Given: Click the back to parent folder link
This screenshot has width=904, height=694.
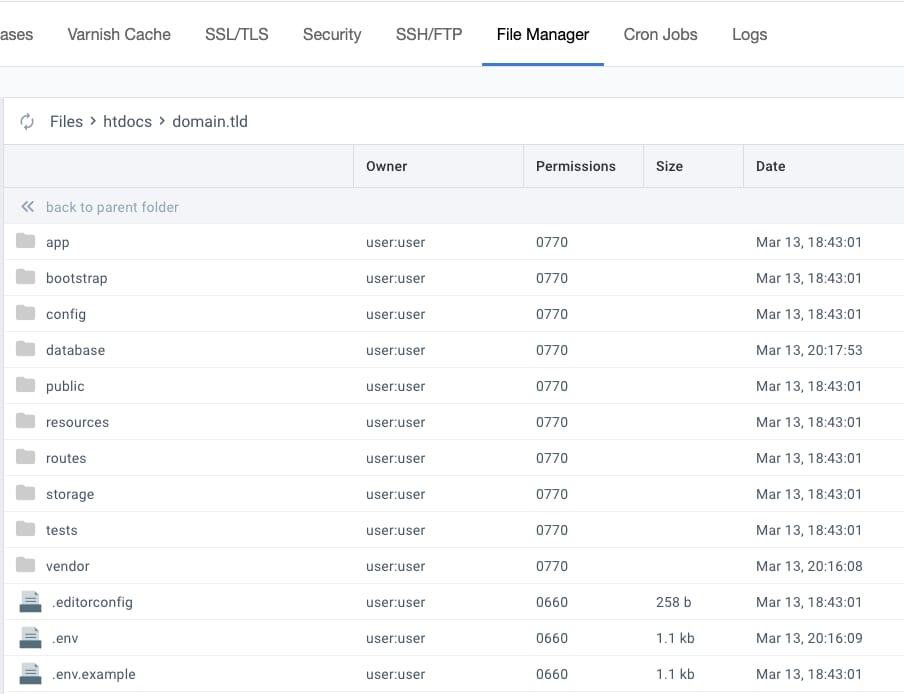Looking at the screenshot, I should coord(111,207).
